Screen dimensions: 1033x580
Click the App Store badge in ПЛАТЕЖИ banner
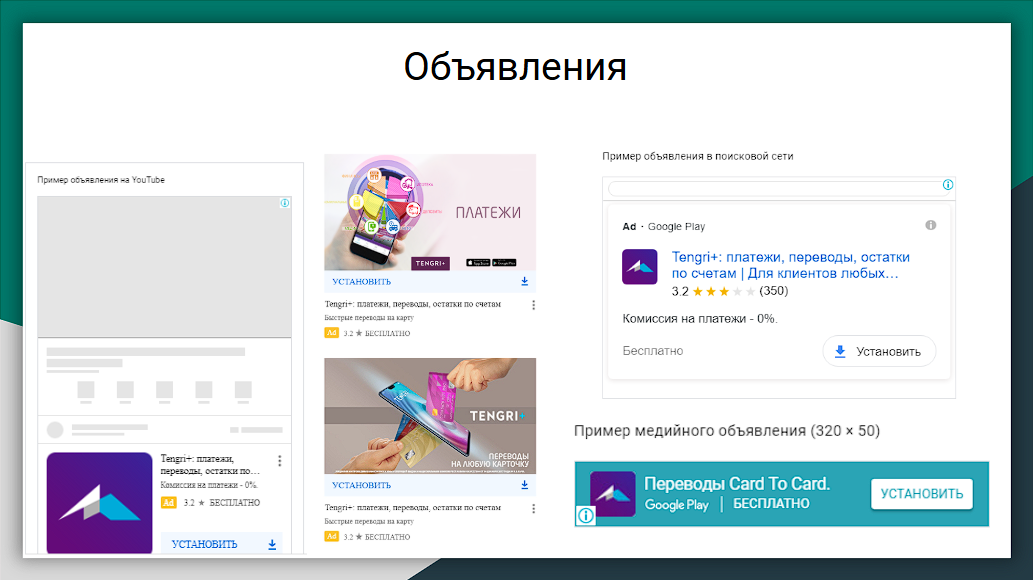point(478,262)
